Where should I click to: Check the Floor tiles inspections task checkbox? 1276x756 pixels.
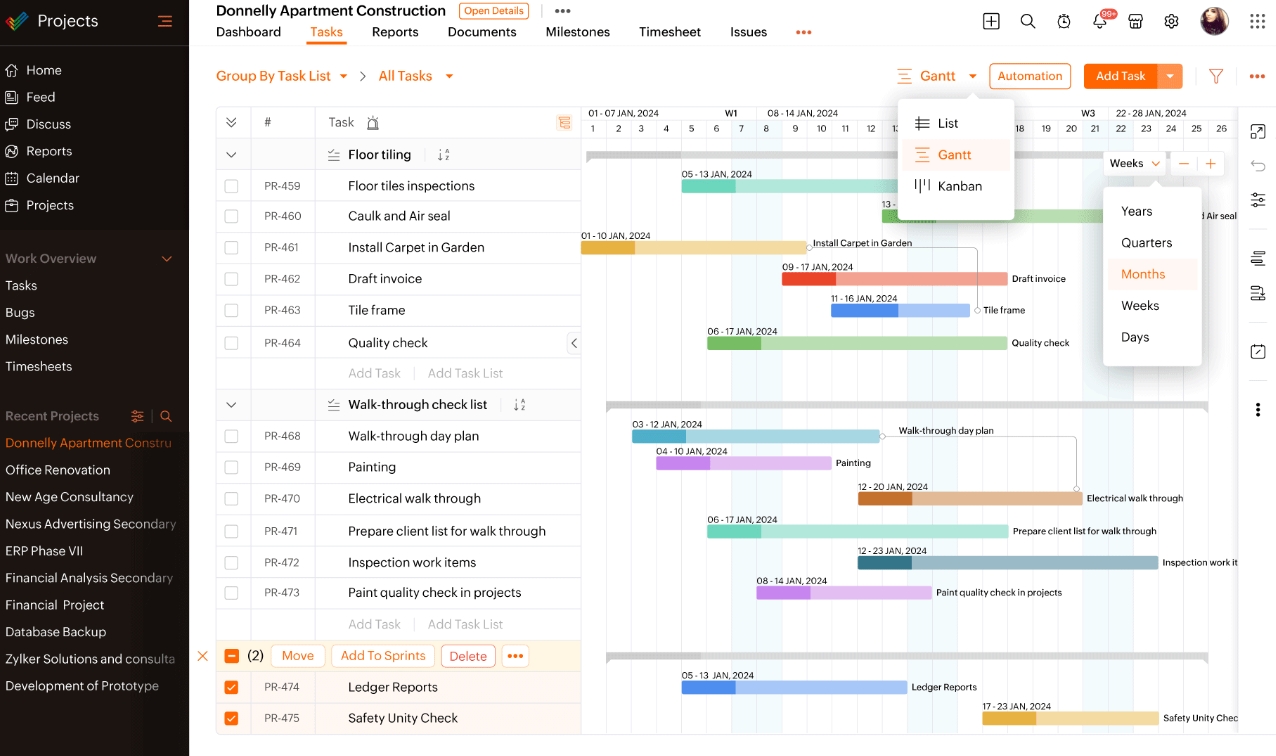231,185
